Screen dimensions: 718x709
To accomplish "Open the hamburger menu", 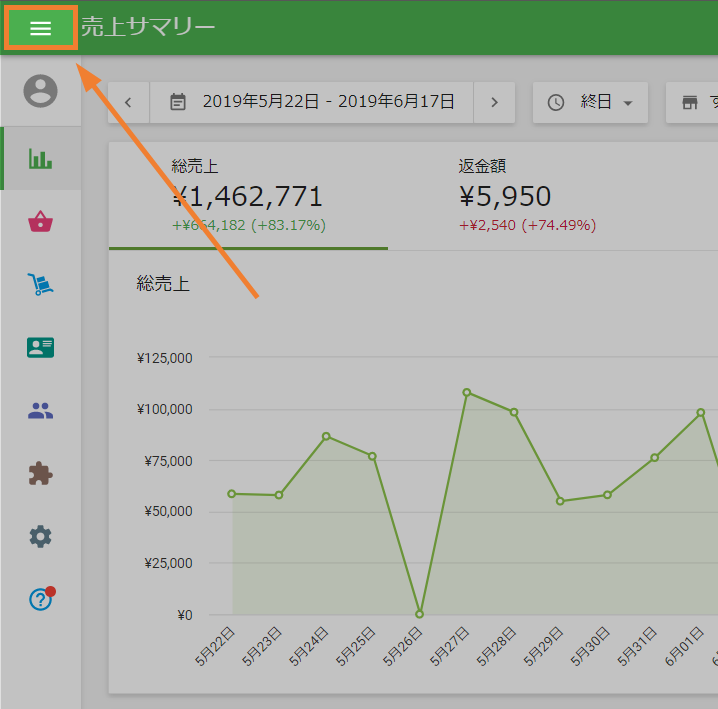I will (x=40, y=28).
